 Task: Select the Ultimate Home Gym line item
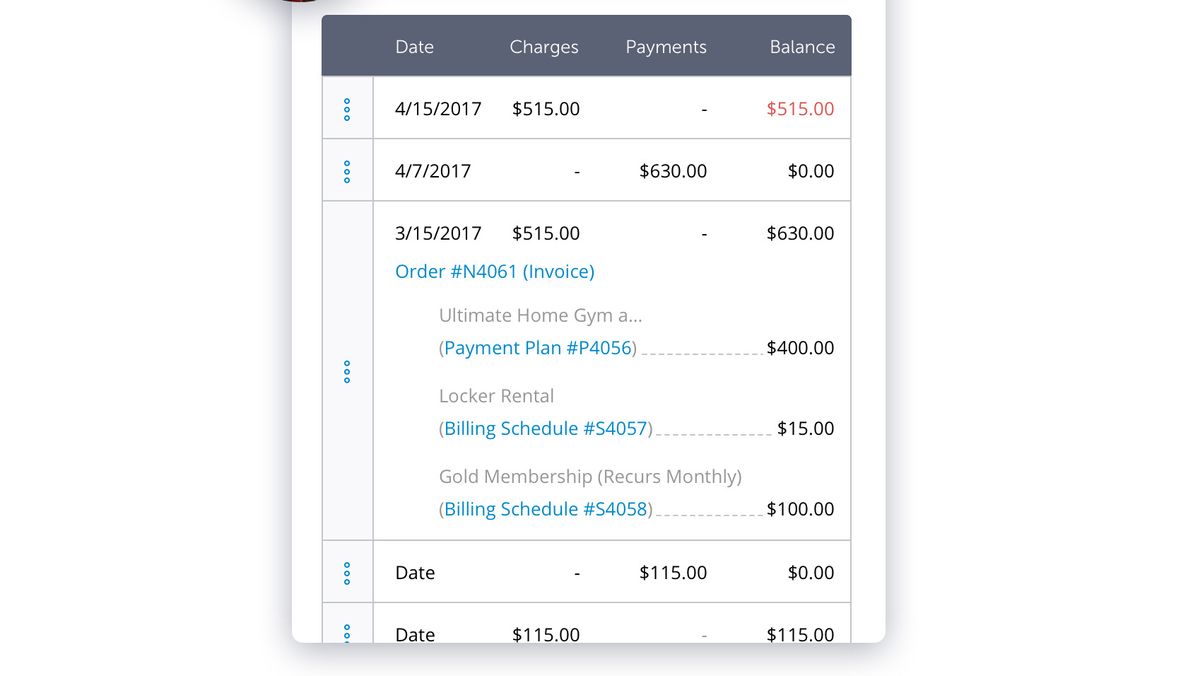(540, 315)
